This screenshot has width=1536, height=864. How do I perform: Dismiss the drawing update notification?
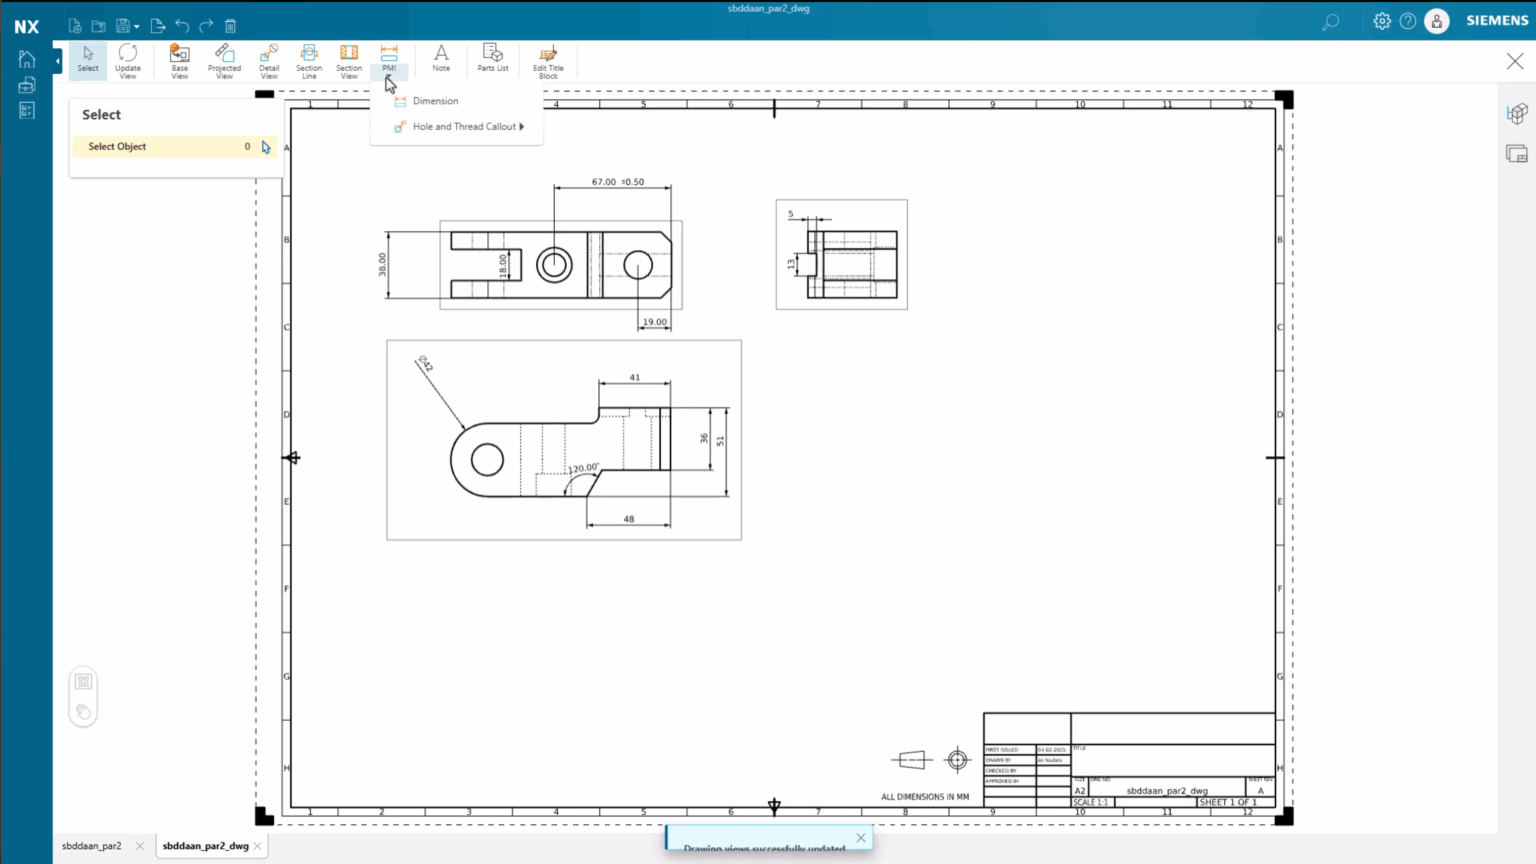point(860,837)
